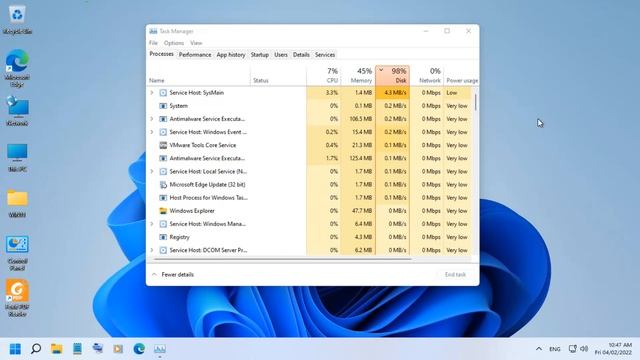
Task: Open the Microsoft Edge desktop shortcut
Action: pyautogui.click(x=17, y=68)
